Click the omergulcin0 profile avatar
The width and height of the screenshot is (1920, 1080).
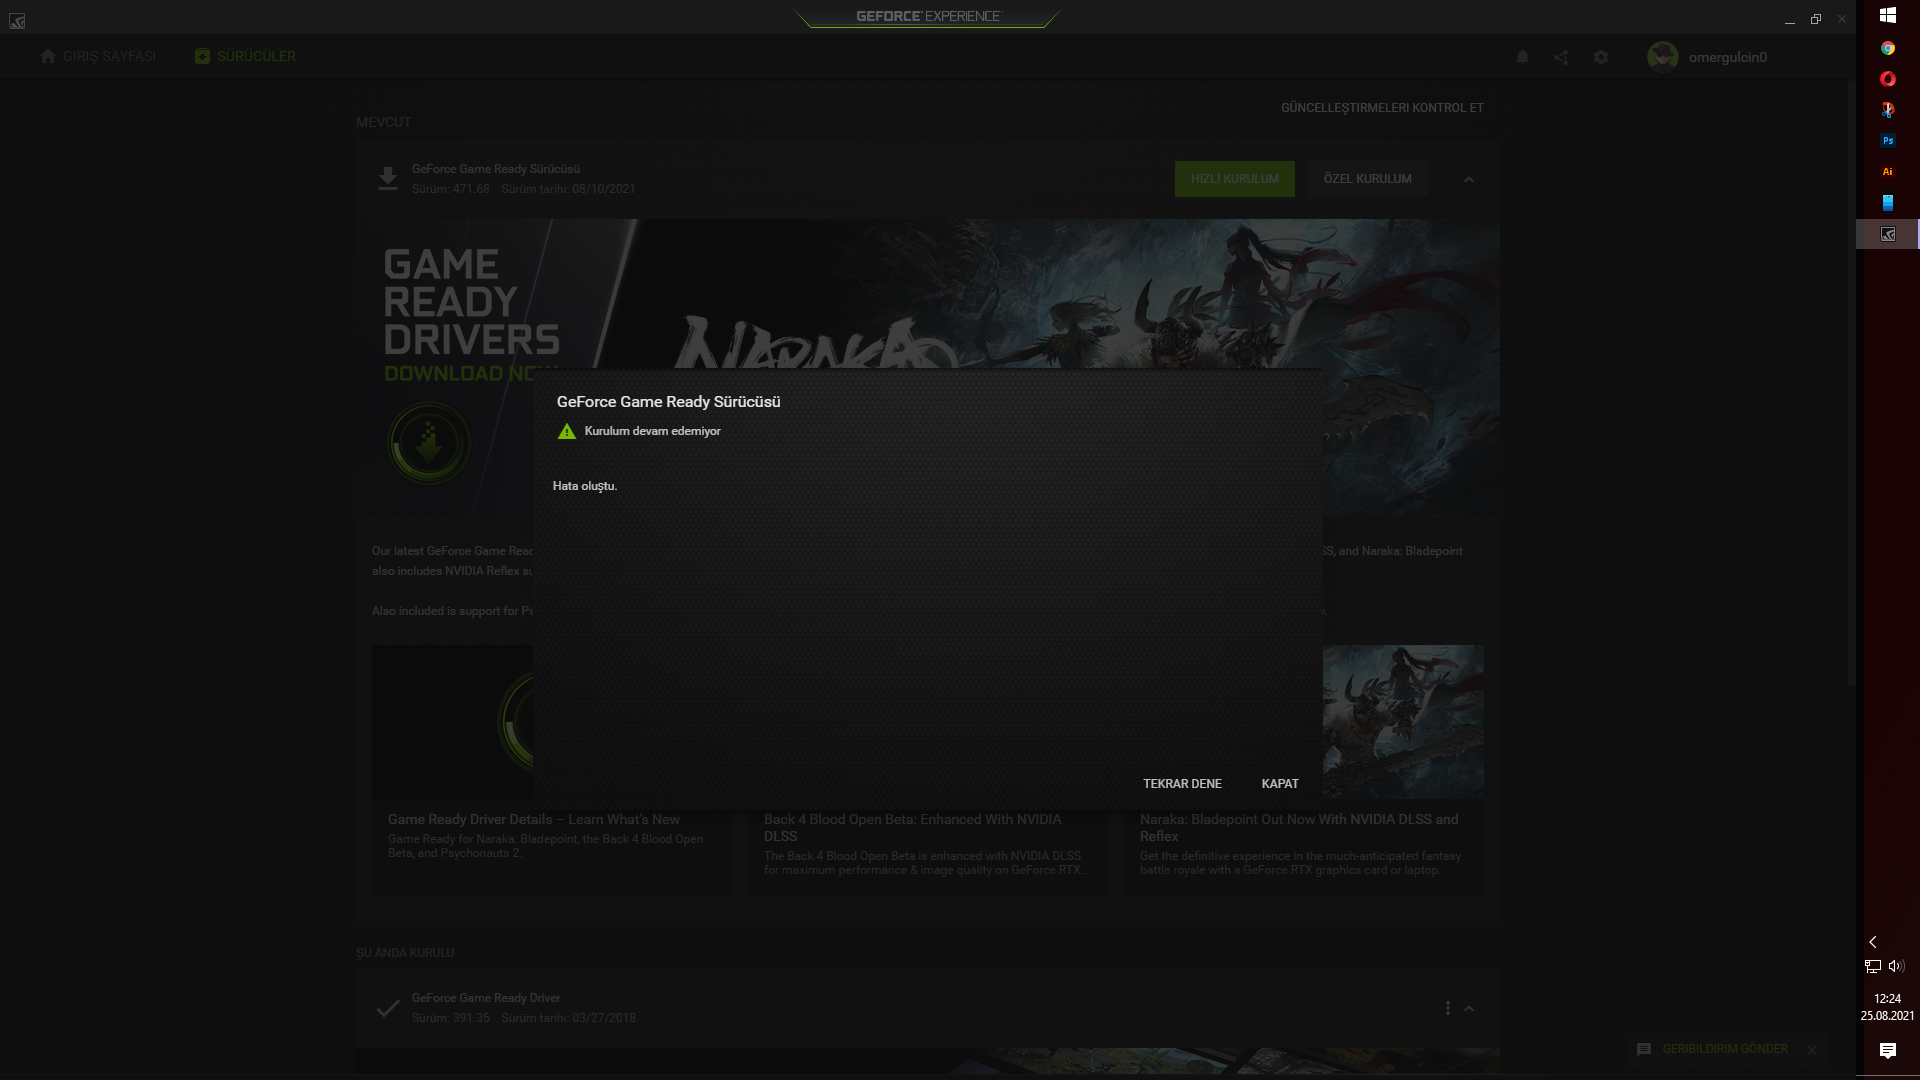[1663, 57]
